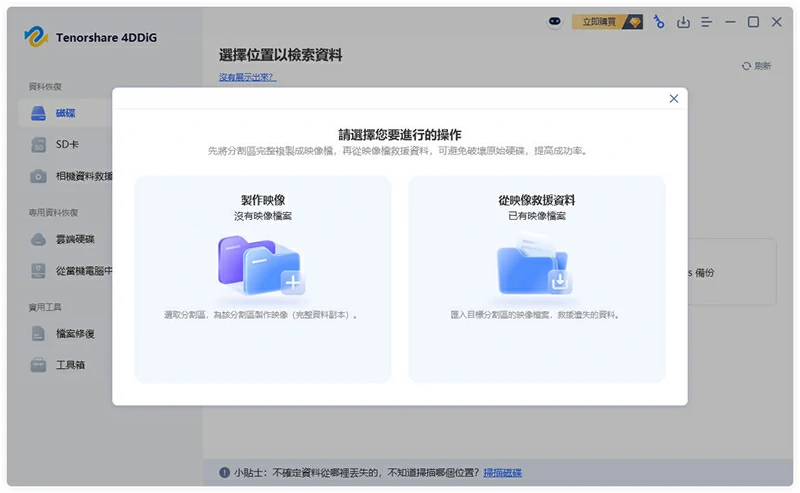Image resolution: width=800 pixels, height=493 pixels.
Task: Close the operation selection dialog
Action: point(673,98)
